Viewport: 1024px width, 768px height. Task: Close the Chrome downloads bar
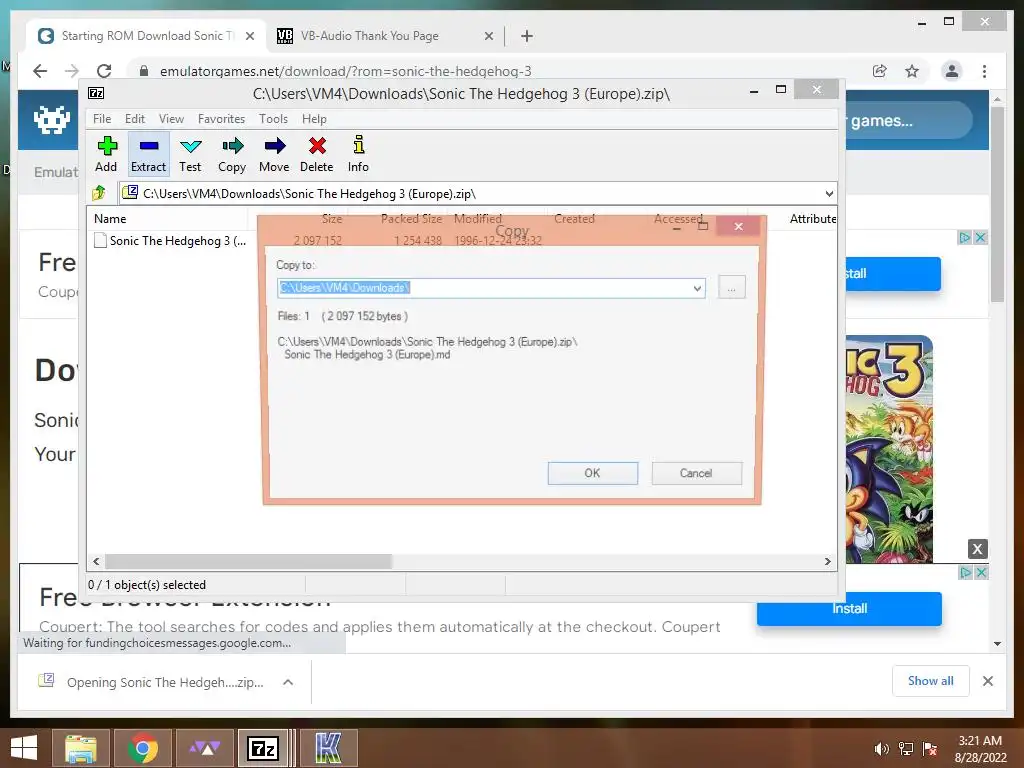[x=987, y=681]
